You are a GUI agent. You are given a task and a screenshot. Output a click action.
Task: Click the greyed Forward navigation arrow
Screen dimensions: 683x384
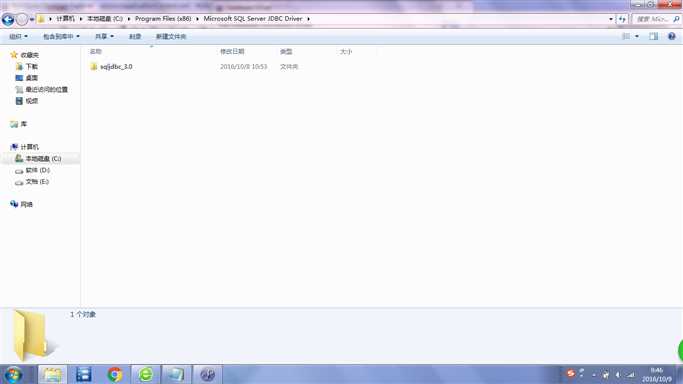click(22, 19)
